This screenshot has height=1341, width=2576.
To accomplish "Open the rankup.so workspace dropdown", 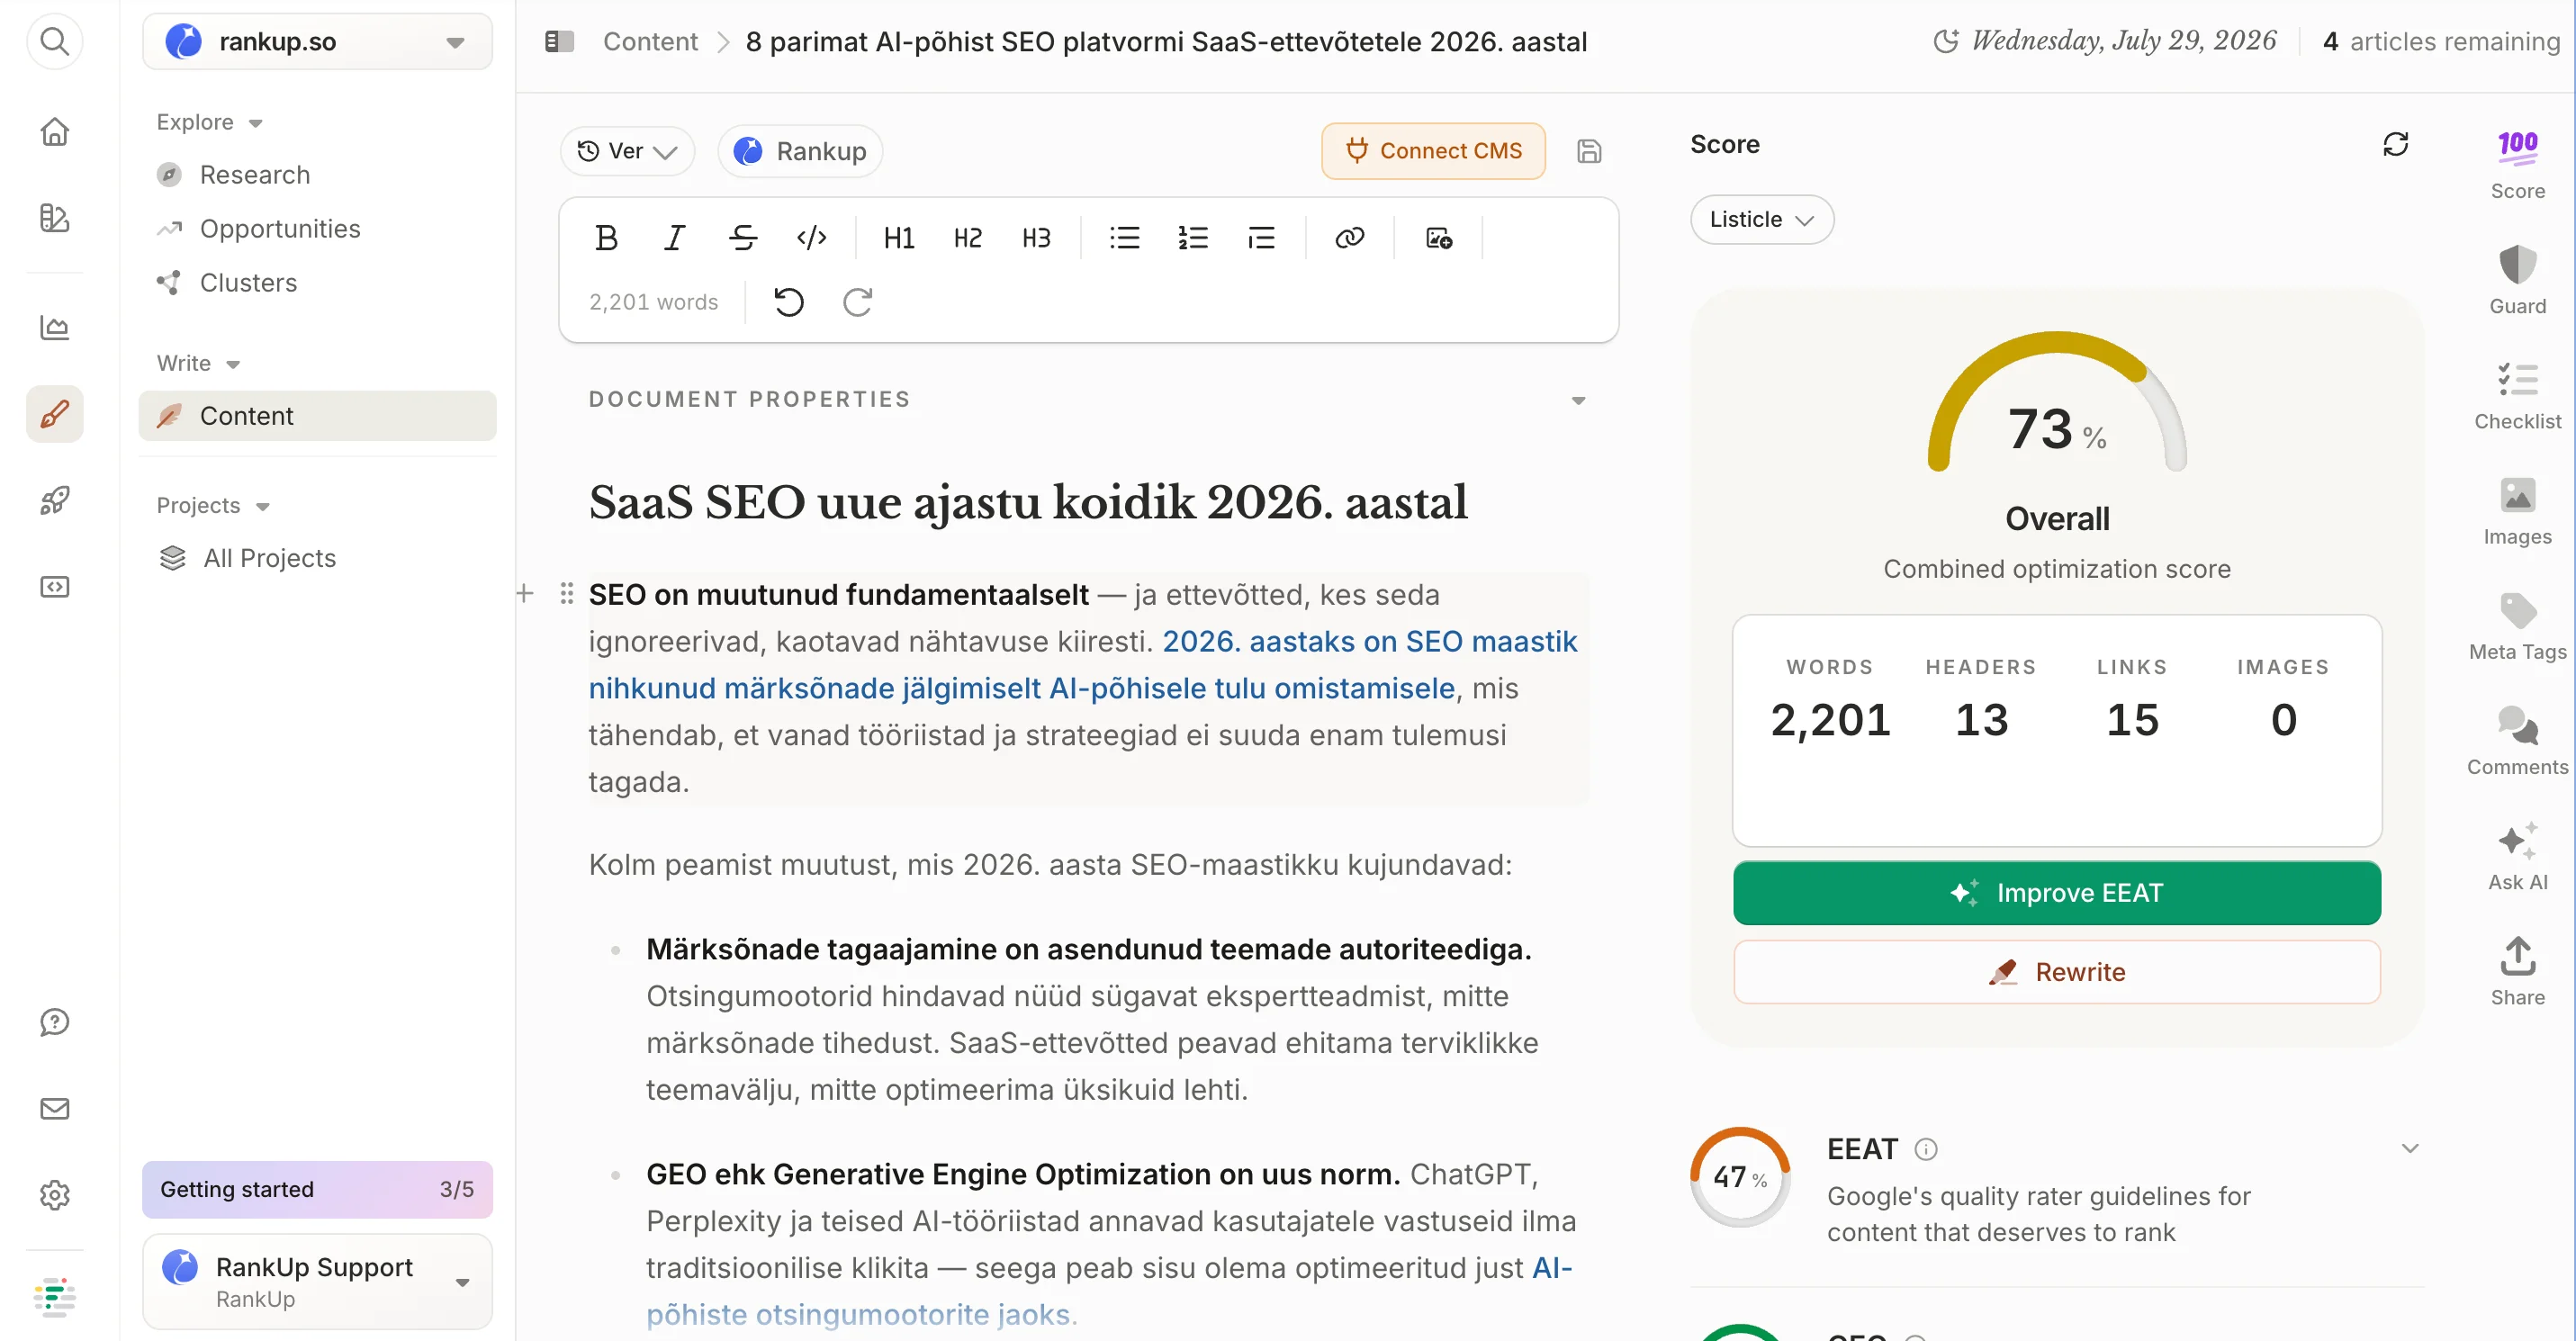I will pos(317,42).
